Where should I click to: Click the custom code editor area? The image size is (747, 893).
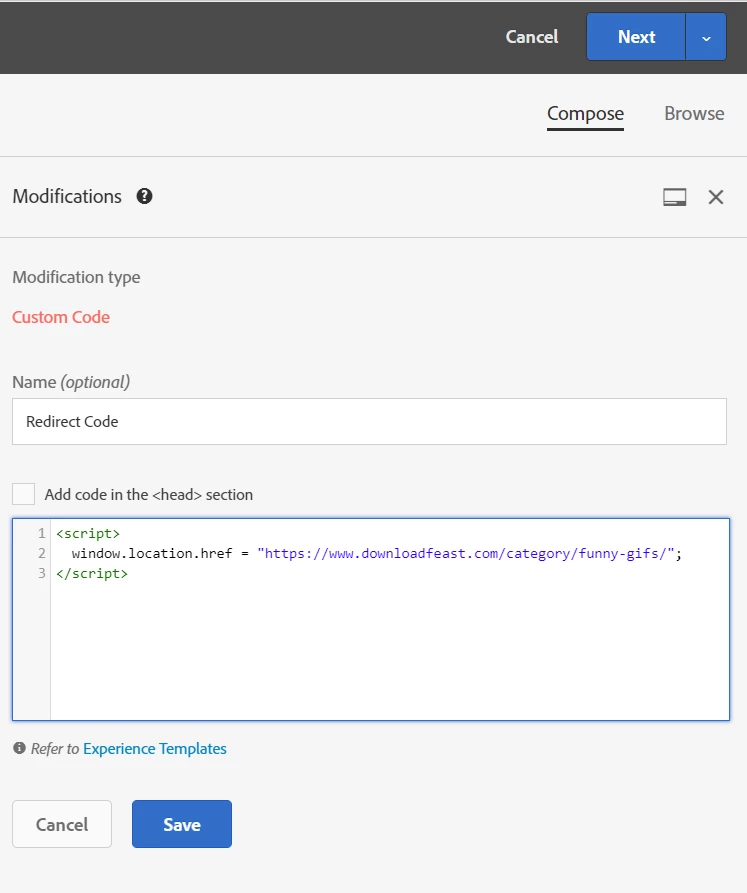point(371,620)
